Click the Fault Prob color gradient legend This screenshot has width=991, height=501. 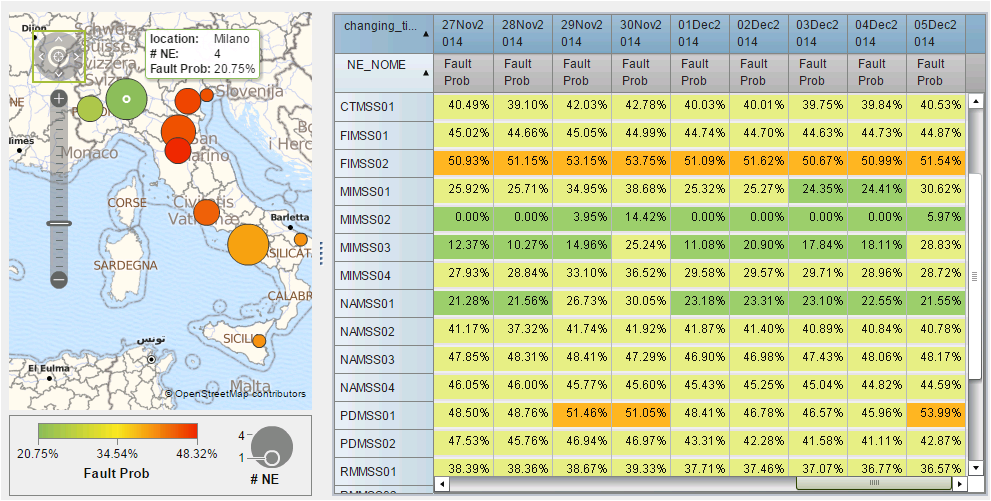(x=118, y=432)
